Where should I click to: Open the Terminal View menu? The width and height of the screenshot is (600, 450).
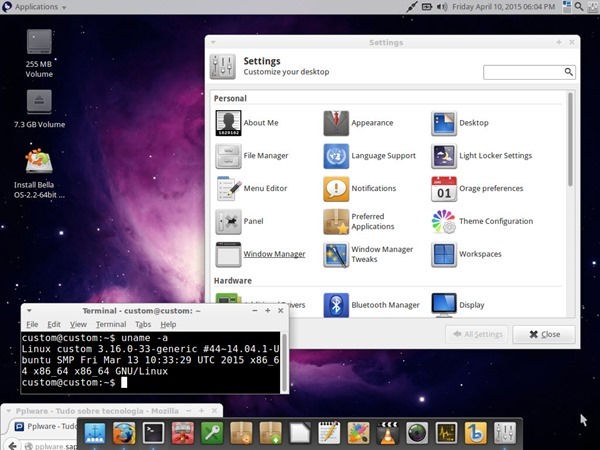(78, 324)
